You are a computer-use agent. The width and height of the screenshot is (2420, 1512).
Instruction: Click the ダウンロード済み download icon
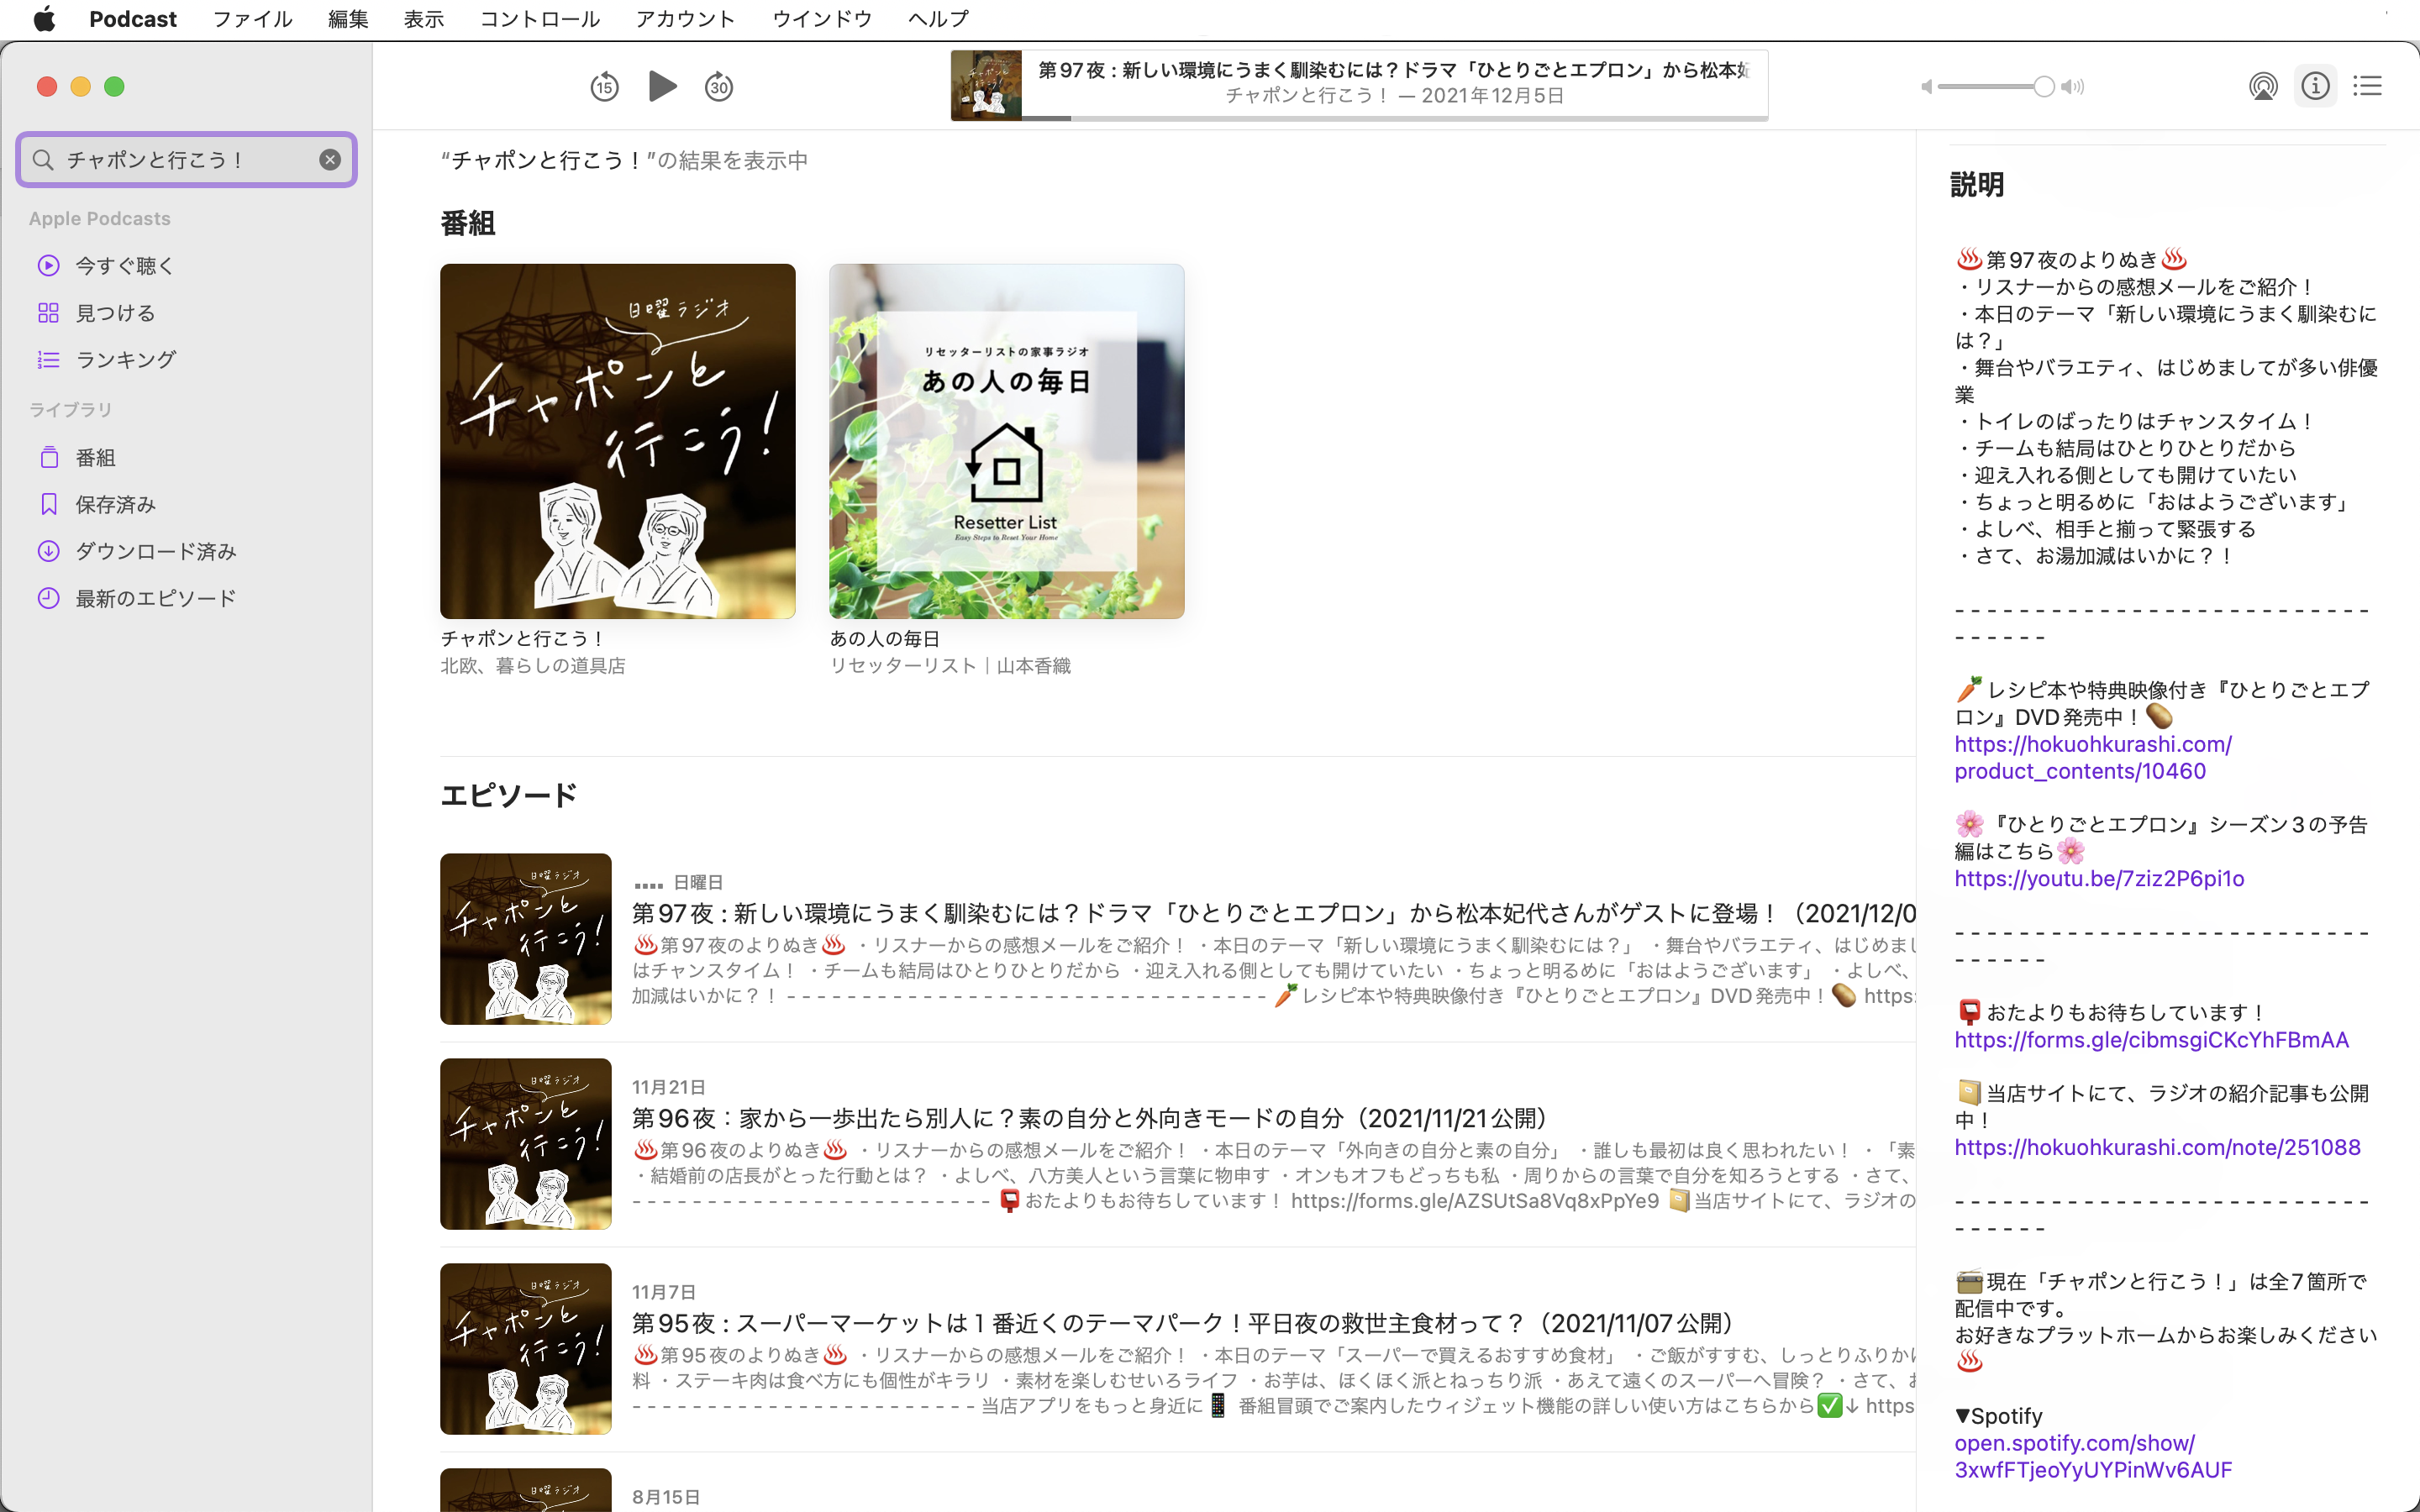pyautogui.click(x=48, y=552)
